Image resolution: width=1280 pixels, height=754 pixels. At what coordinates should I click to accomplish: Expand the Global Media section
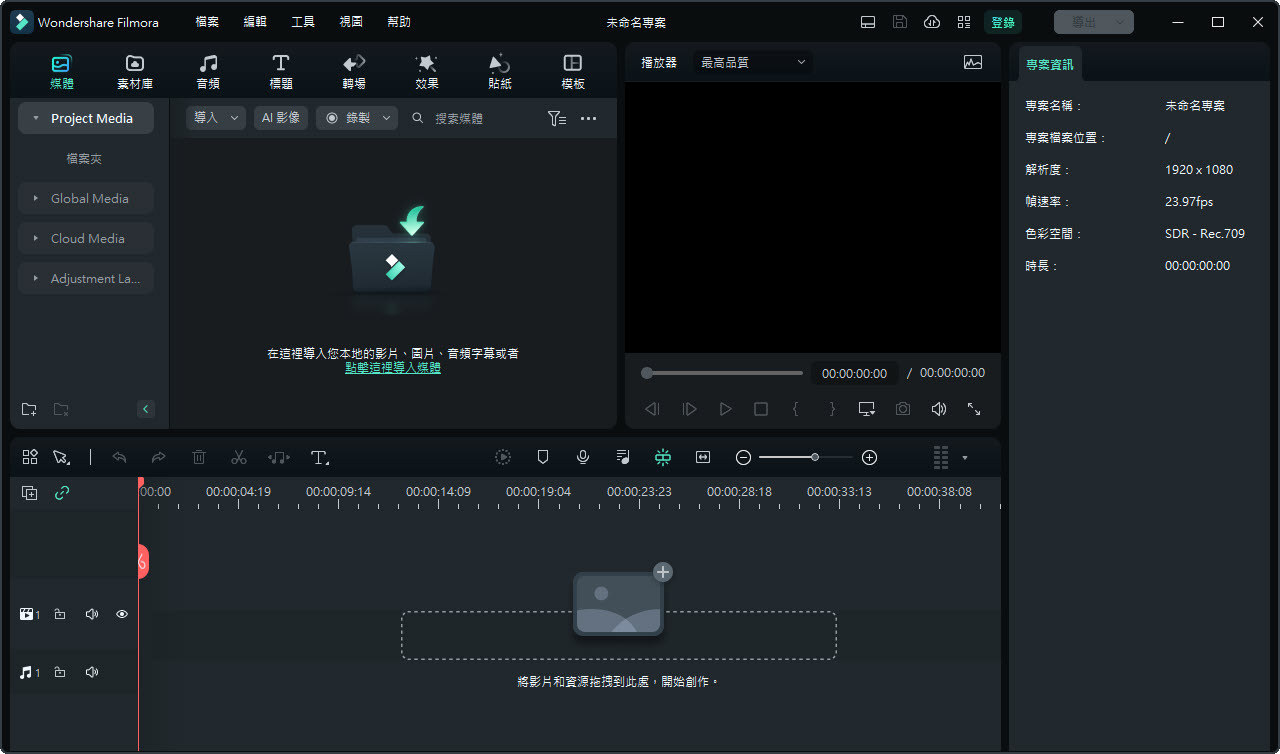pyautogui.click(x=85, y=198)
